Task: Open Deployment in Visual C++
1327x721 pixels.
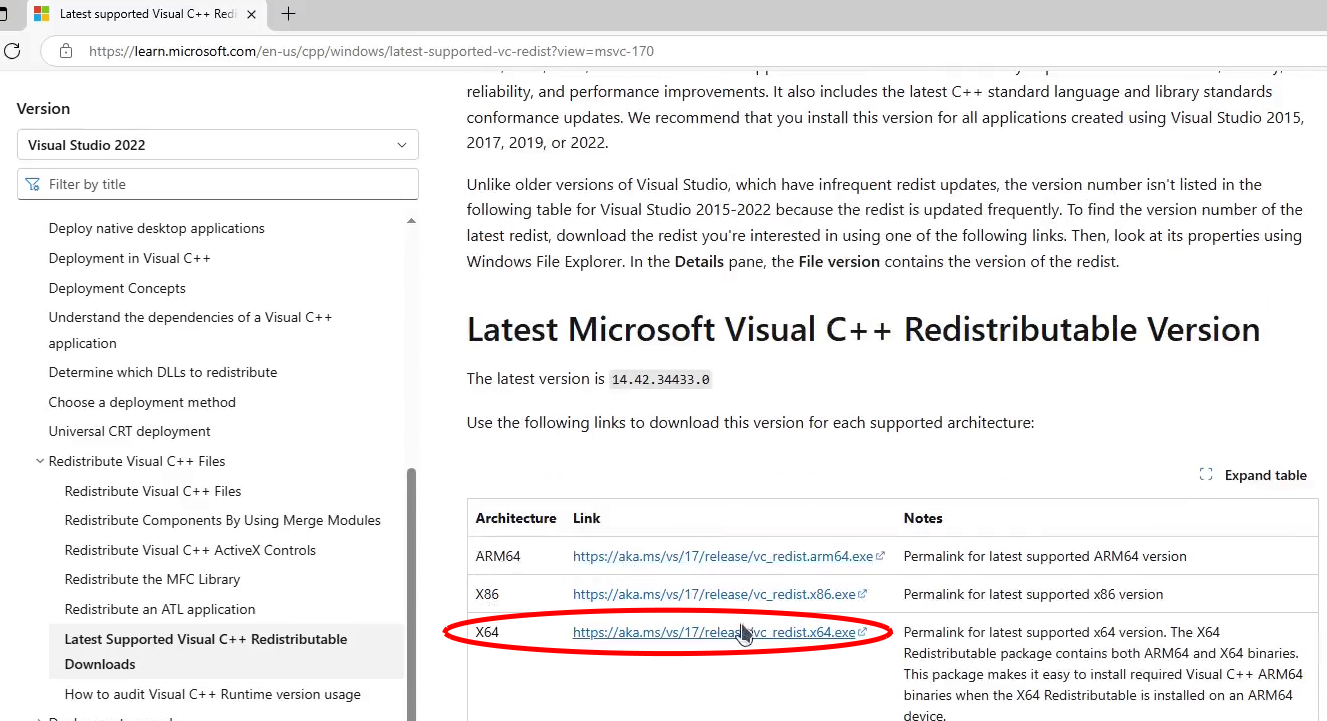Action: [130, 258]
